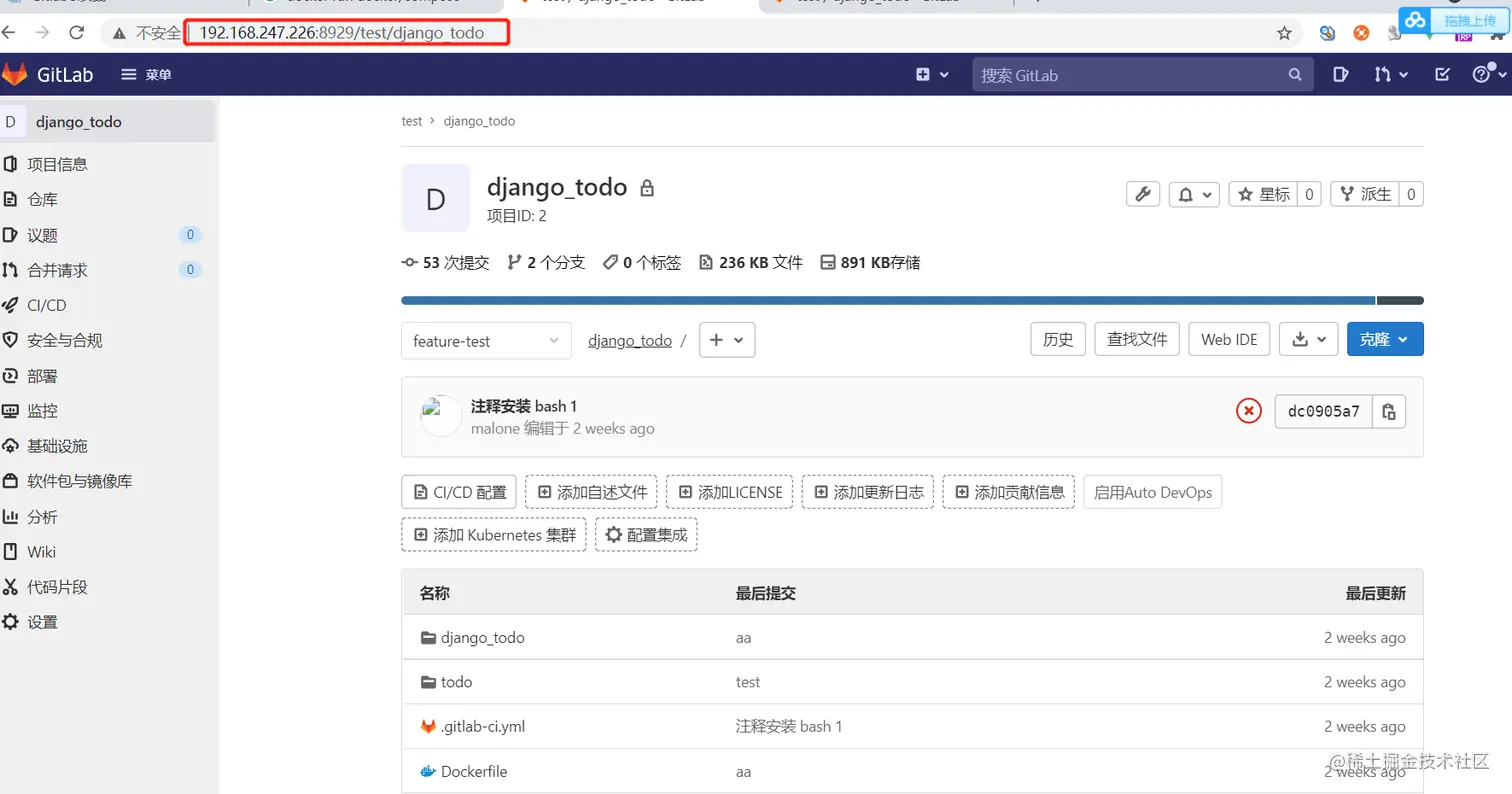The height and width of the screenshot is (794, 1512).
Task: Click the 添加更新日志 button
Action: 868,492
